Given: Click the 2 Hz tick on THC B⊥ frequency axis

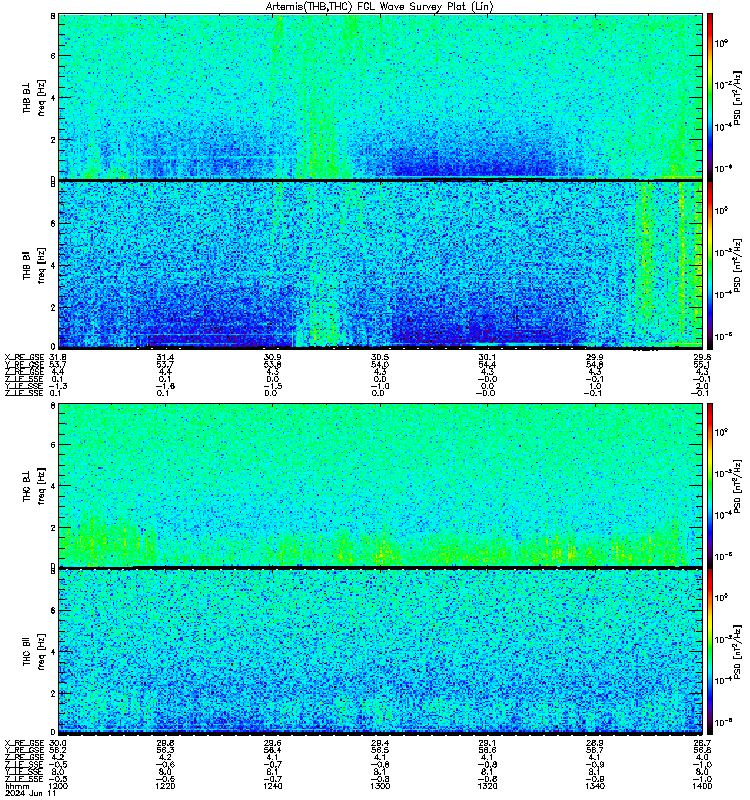Looking at the screenshot, I should point(53,528).
